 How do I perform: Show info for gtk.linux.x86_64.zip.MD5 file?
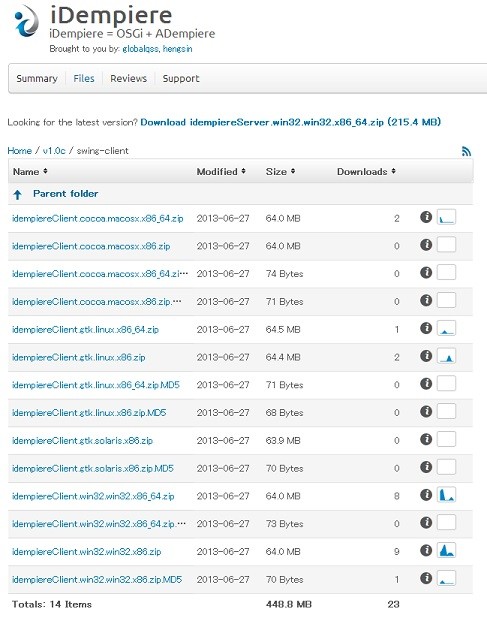click(426, 384)
